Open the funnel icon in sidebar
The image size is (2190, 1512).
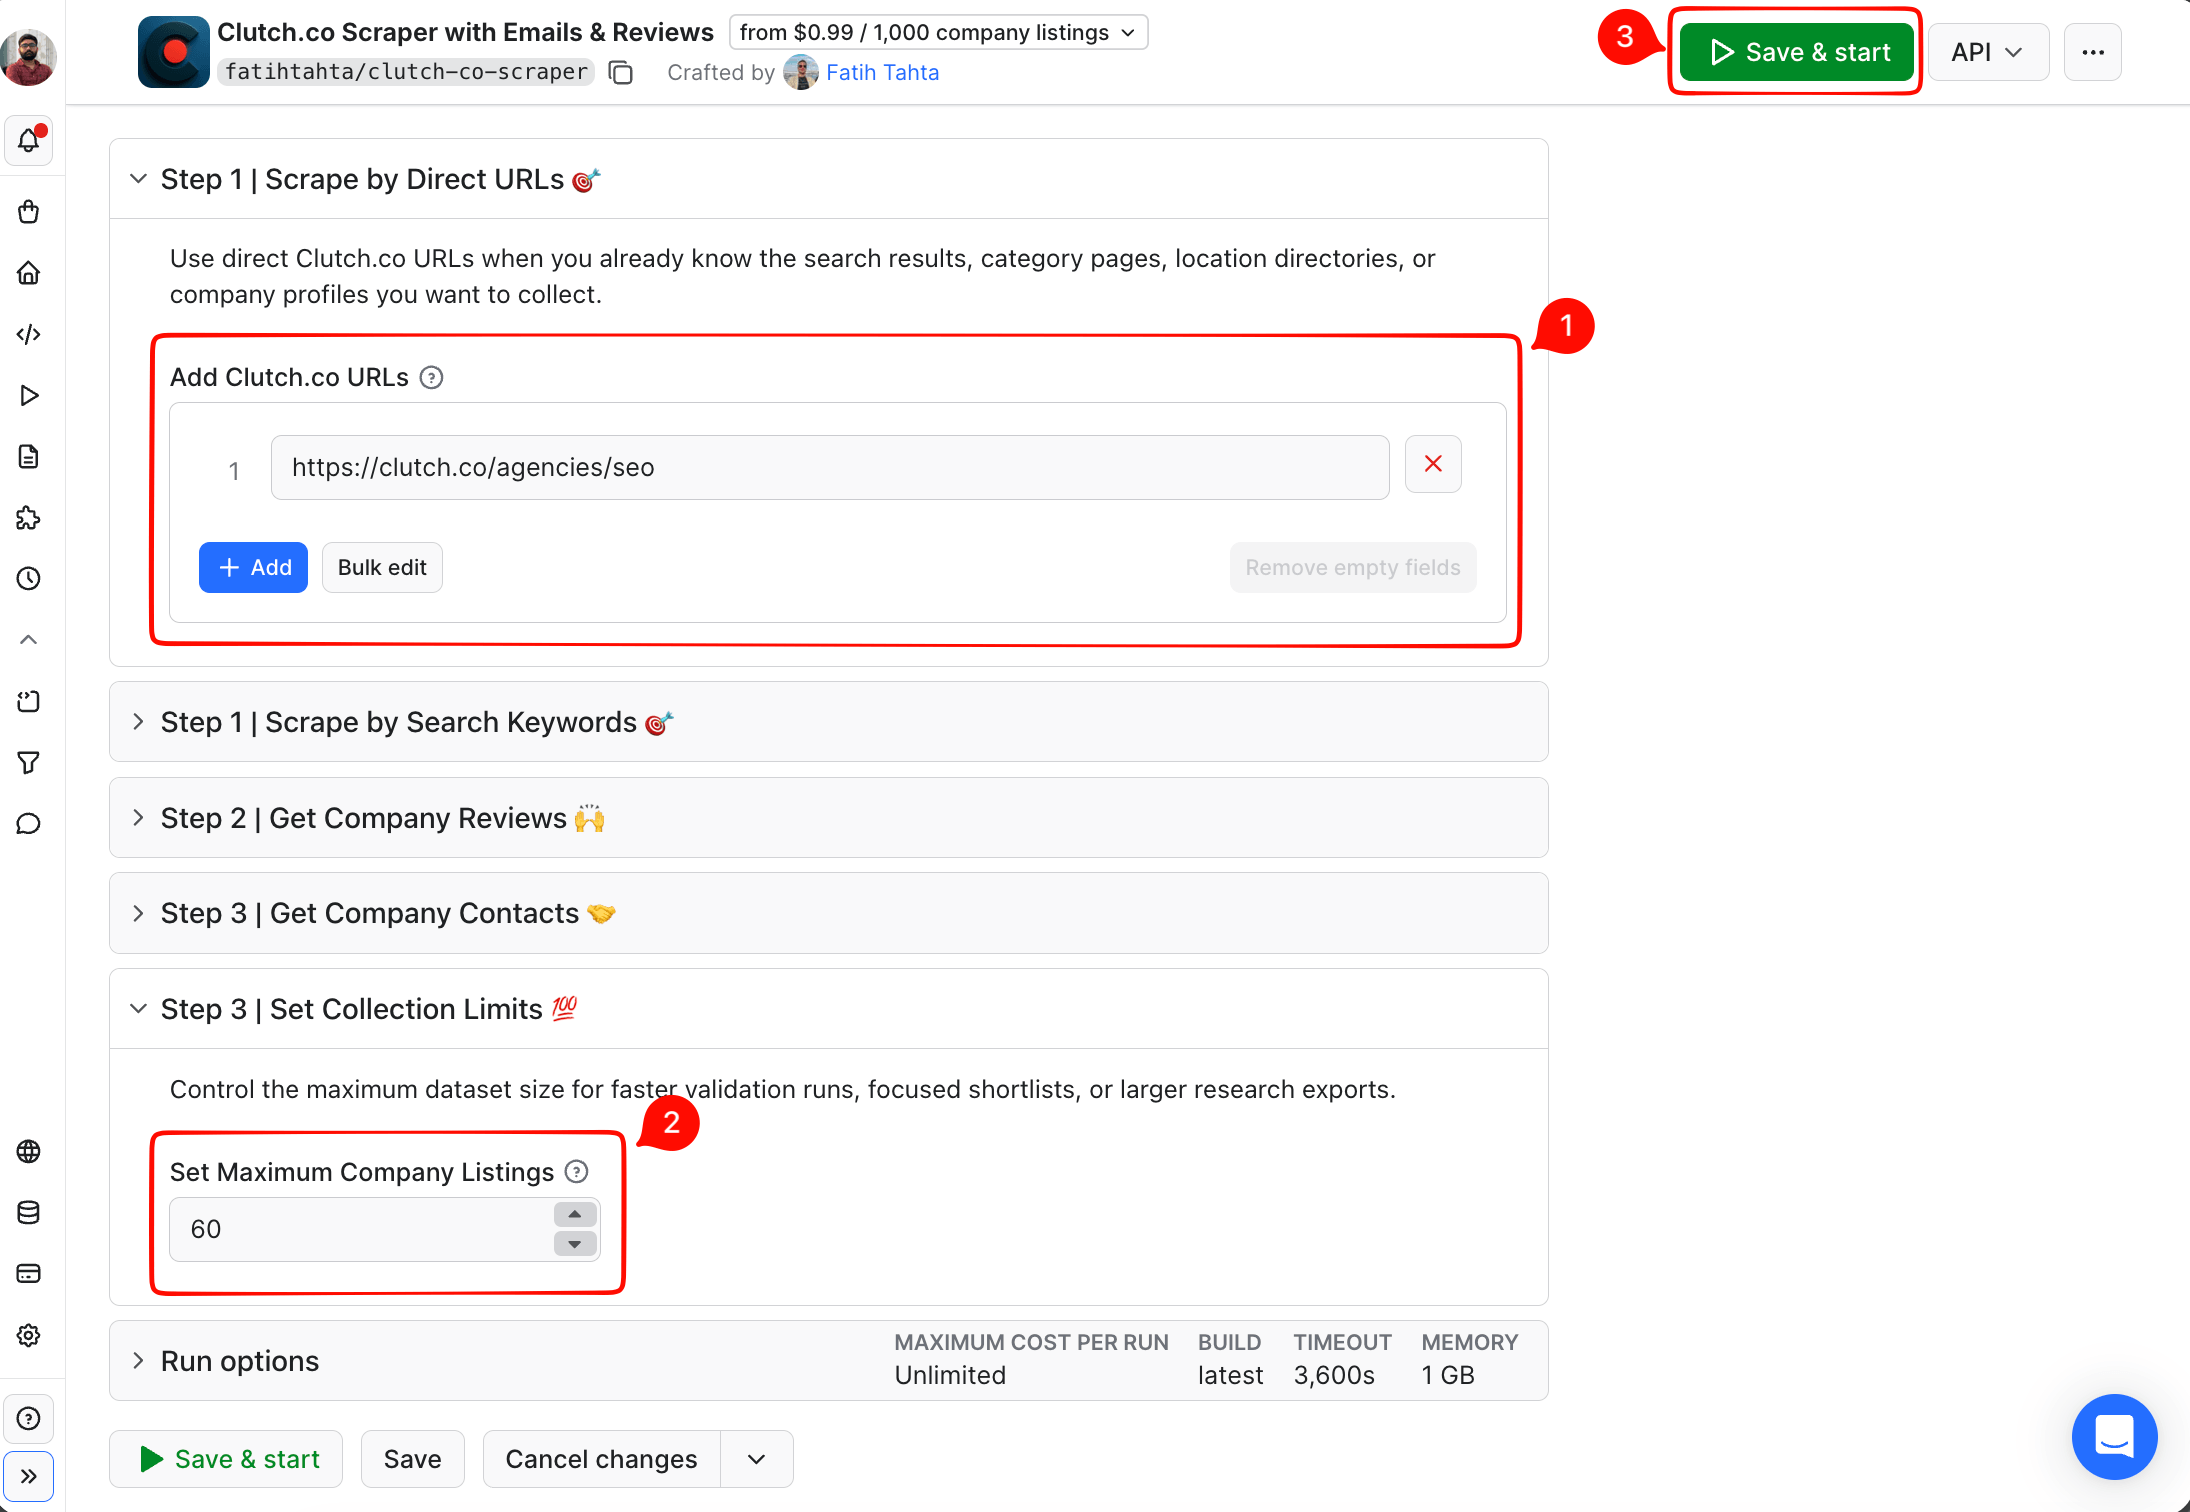tap(29, 763)
